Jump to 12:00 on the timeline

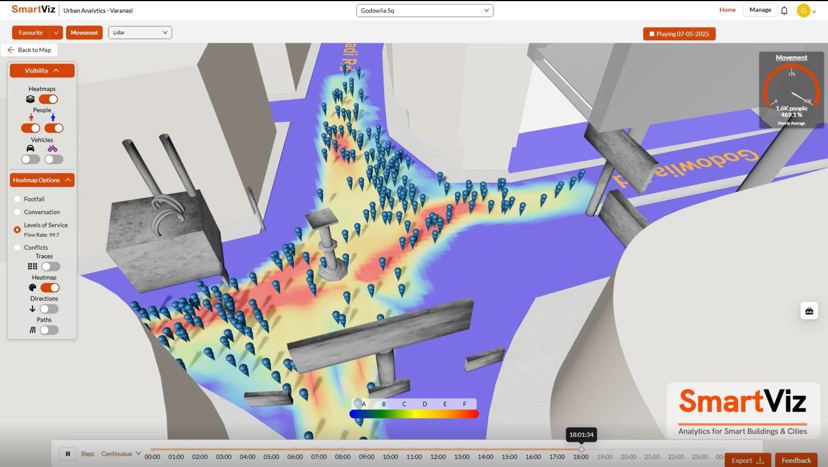point(437,449)
